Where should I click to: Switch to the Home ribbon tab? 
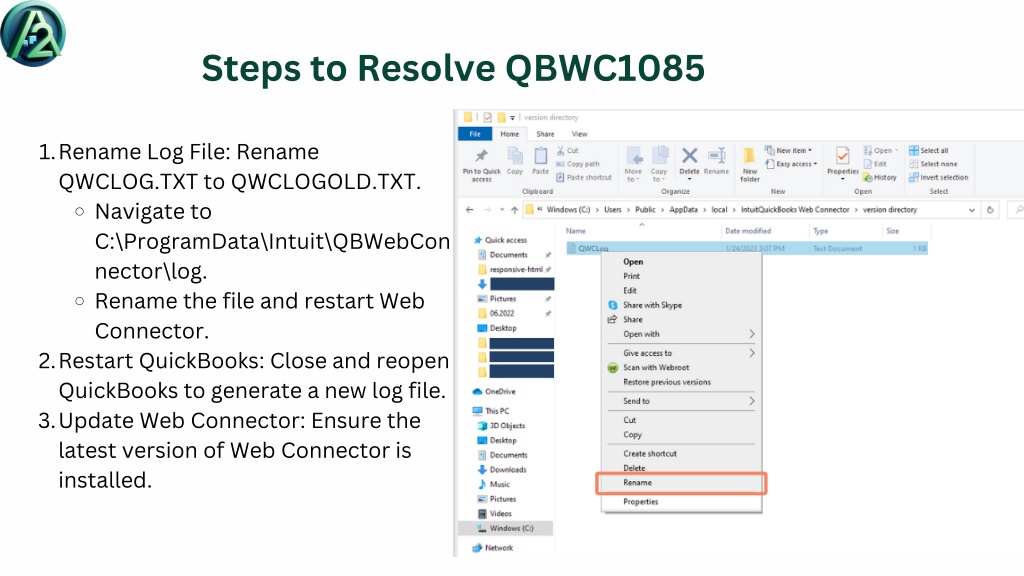coord(509,134)
